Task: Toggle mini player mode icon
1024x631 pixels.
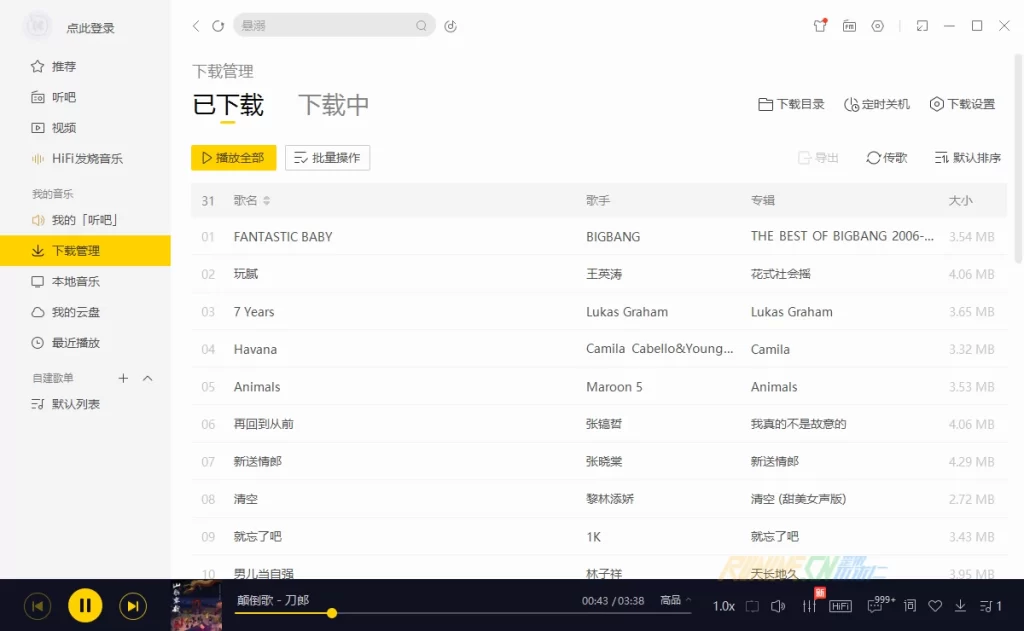Action: tap(922, 26)
